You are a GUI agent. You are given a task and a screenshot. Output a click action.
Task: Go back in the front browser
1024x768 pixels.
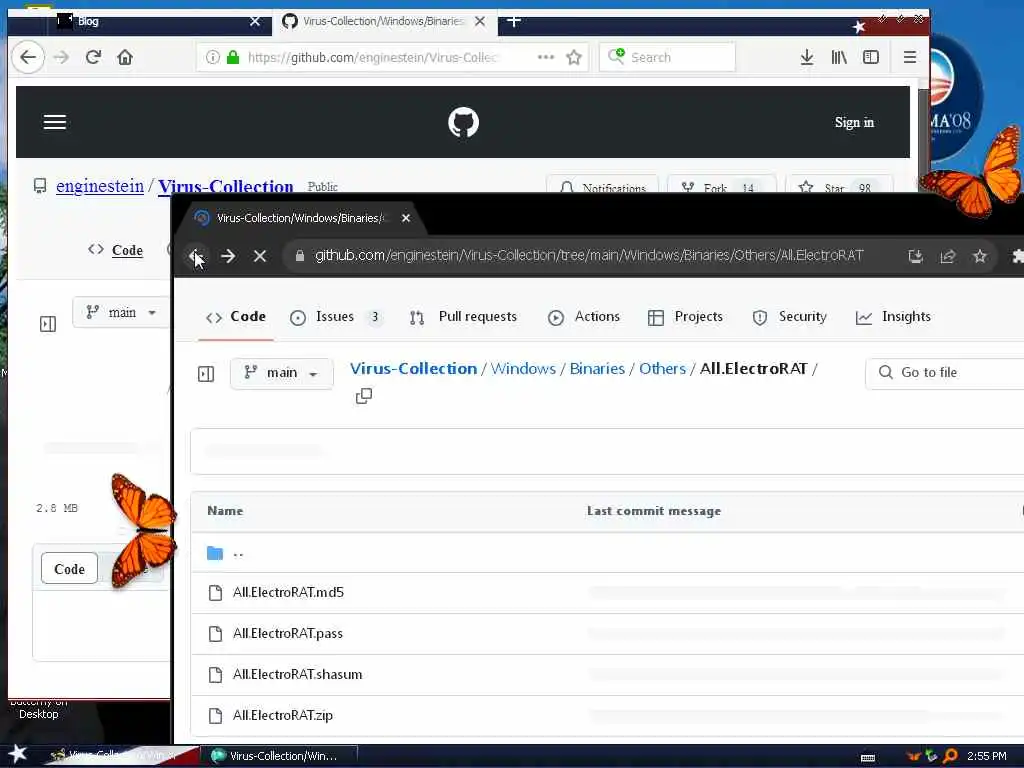coord(195,256)
